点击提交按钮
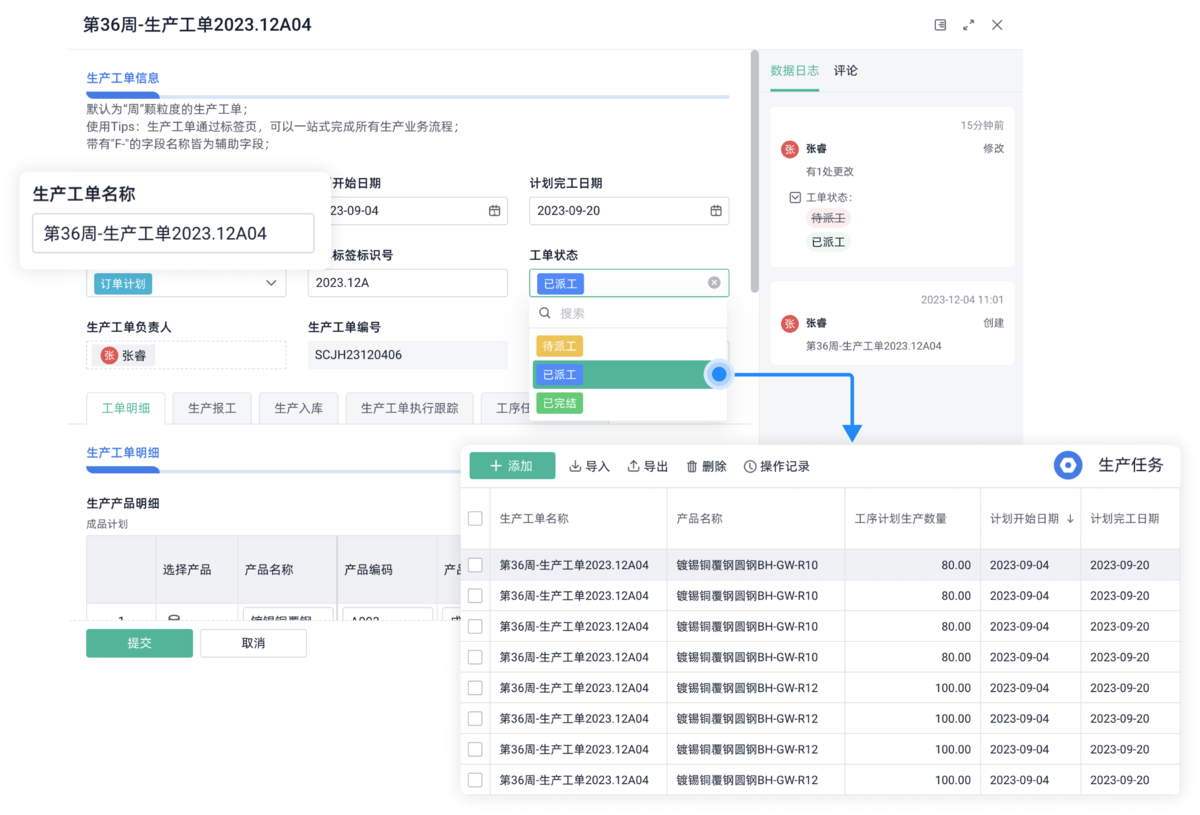Image resolution: width=1200 pixels, height=815 pixels. click(x=139, y=643)
